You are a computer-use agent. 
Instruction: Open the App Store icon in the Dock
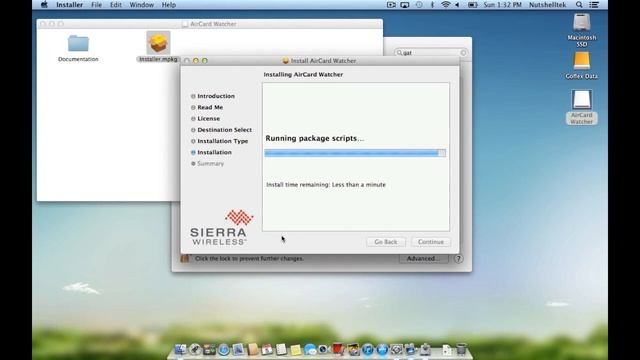click(382, 349)
